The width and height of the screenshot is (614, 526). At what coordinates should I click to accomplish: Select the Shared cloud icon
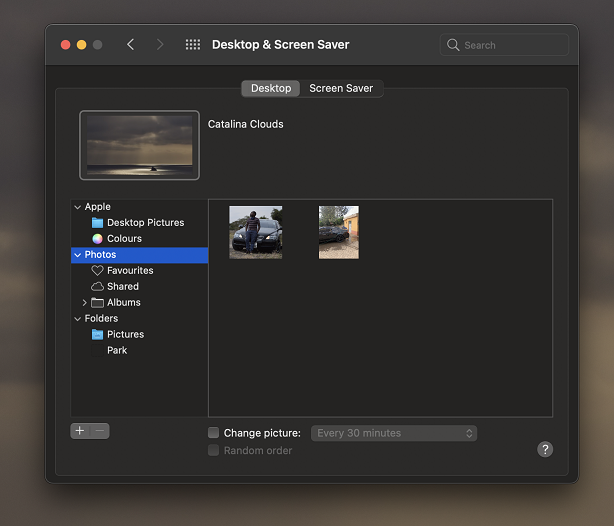(97, 287)
